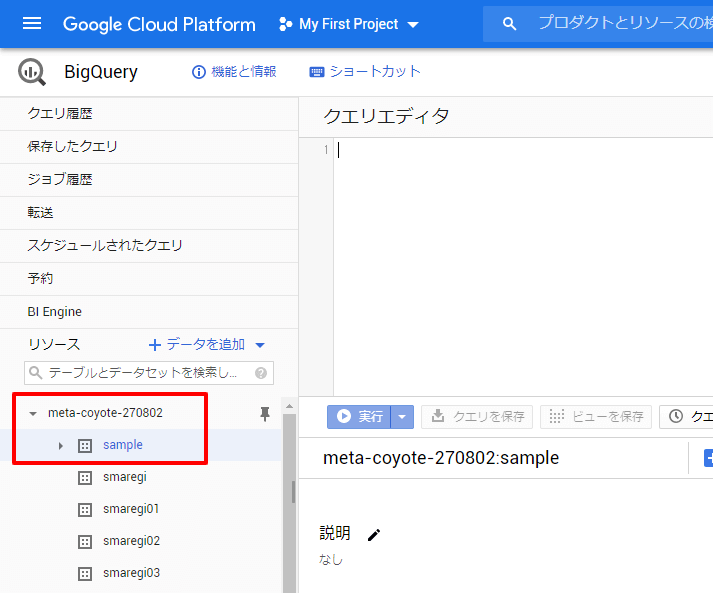The image size is (714, 594).
Task: Focus the resource search input field
Action: tap(143, 373)
